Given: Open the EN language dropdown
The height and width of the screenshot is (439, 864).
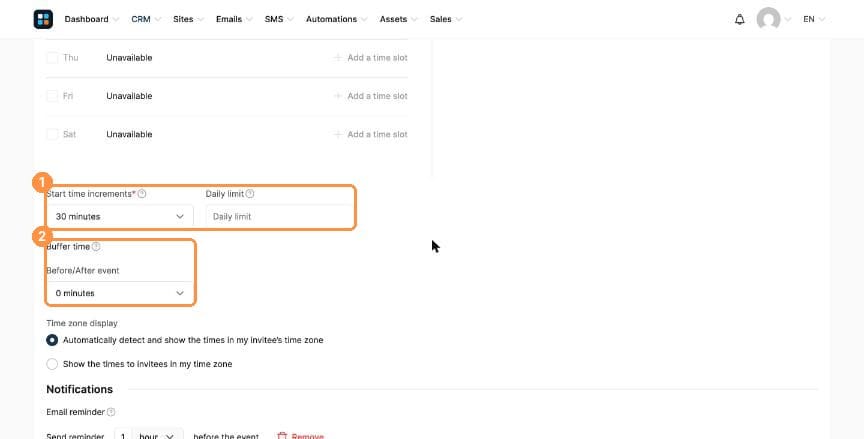Looking at the screenshot, I should click(x=814, y=19).
